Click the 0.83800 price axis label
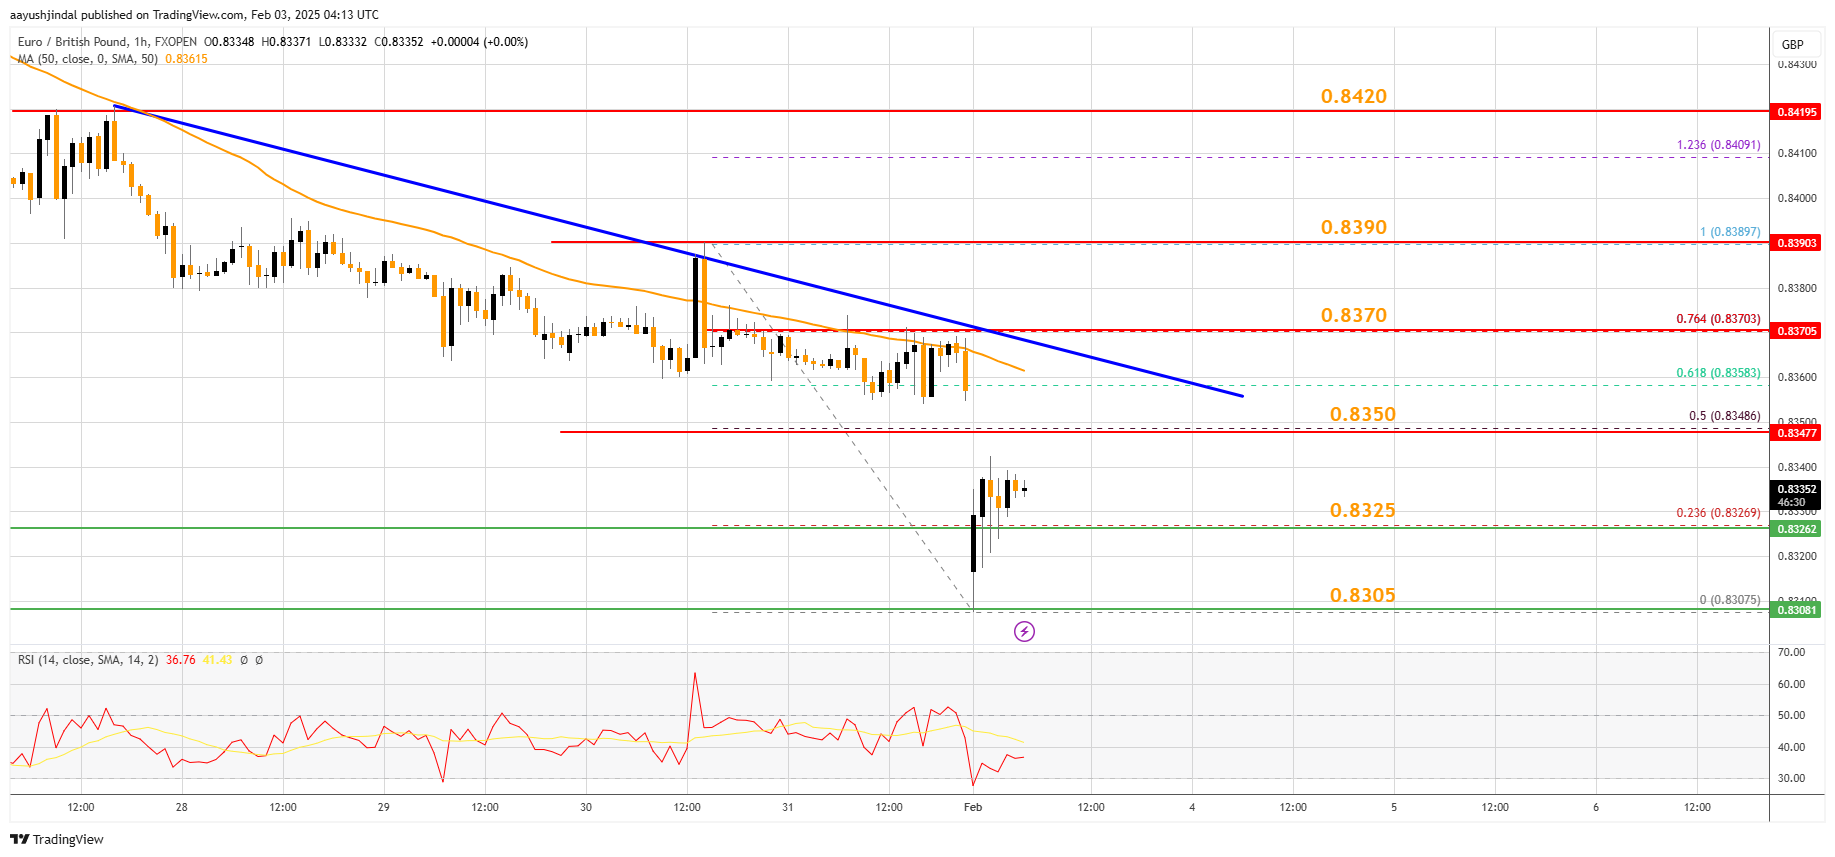 1796,288
